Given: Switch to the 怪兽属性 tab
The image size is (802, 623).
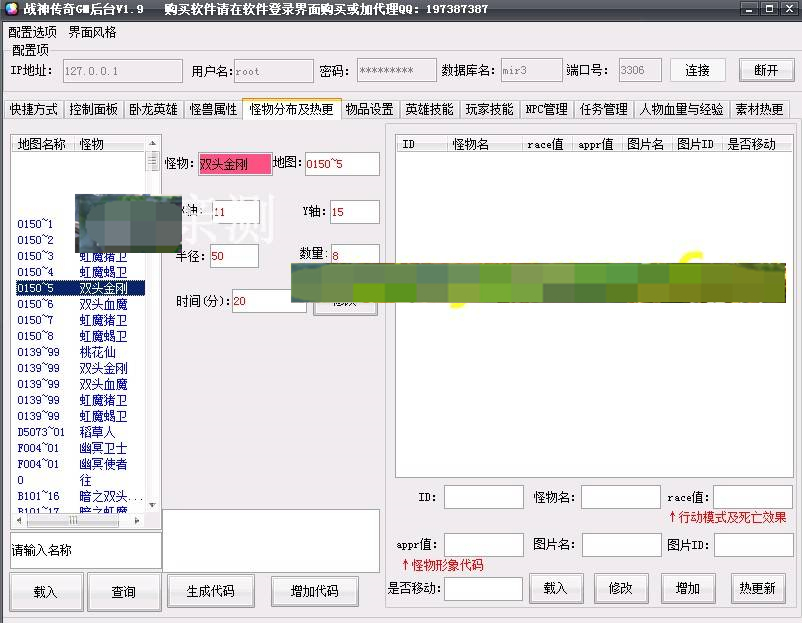Looking at the screenshot, I should (x=213, y=109).
